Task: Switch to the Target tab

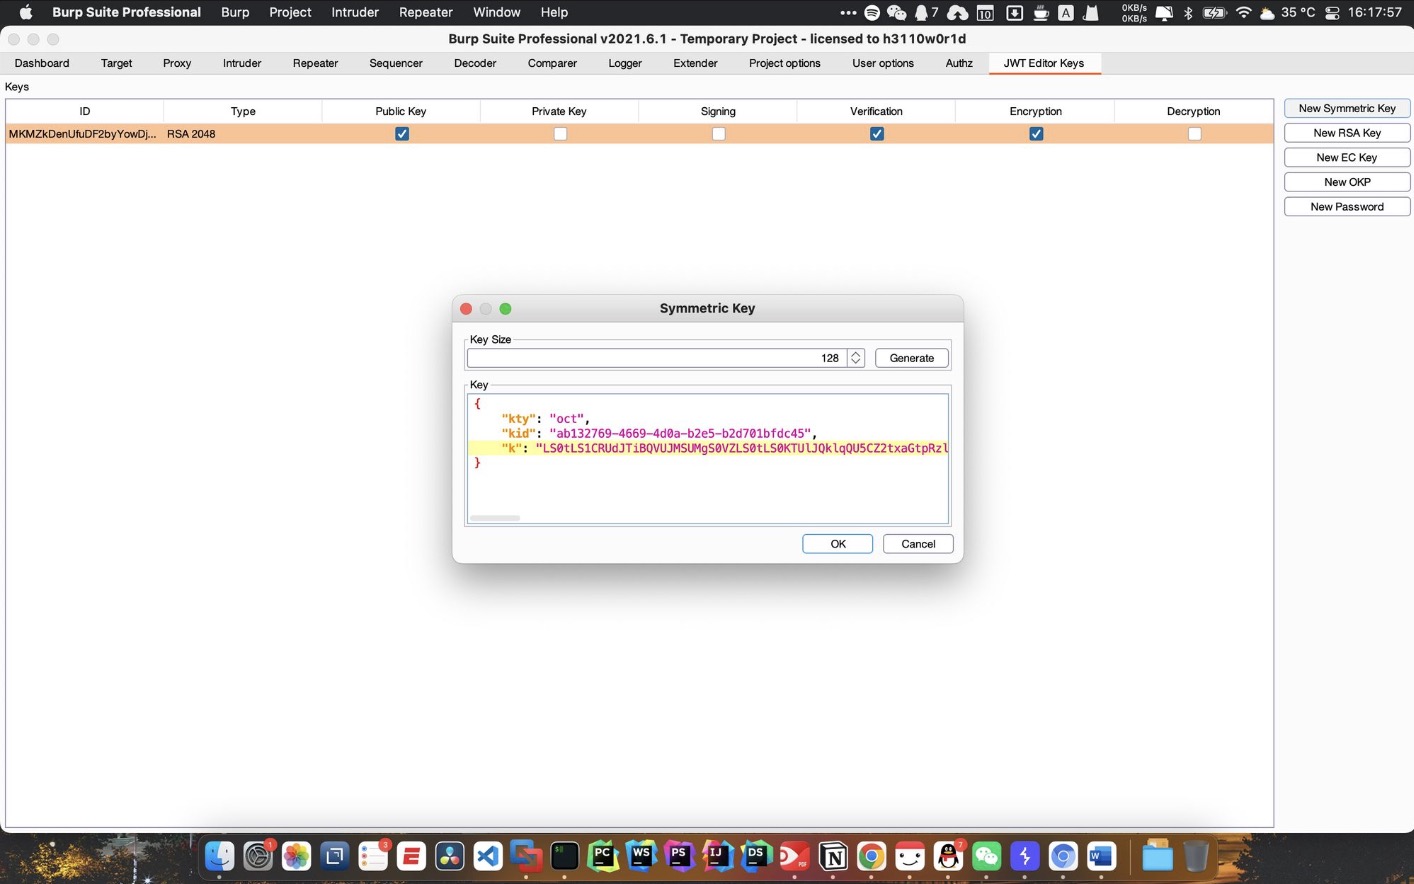Action: click(x=116, y=63)
